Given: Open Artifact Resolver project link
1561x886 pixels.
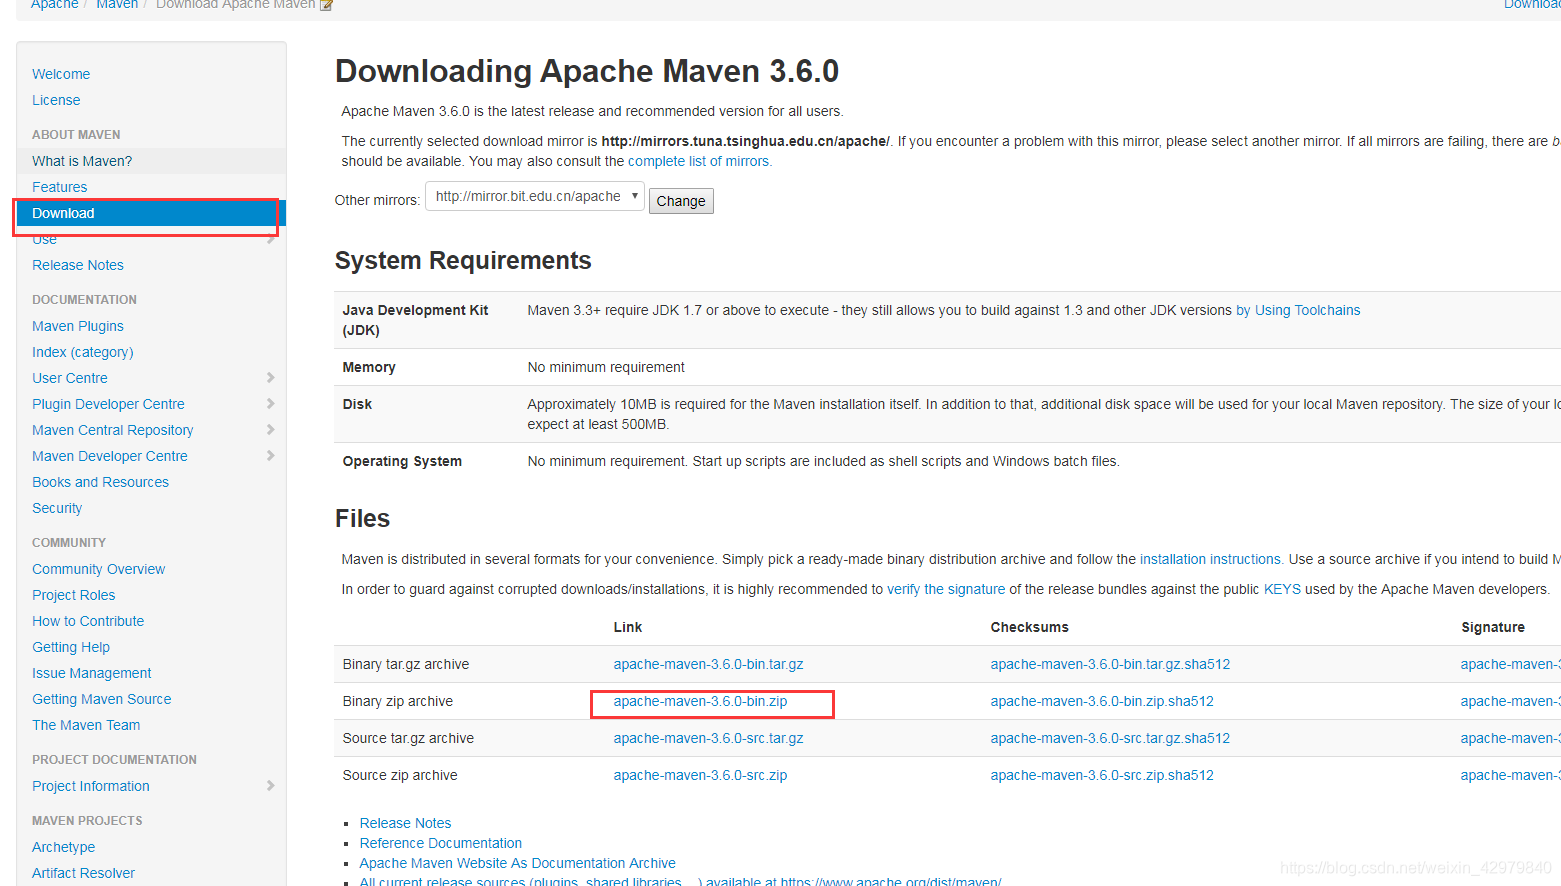Looking at the screenshot, I should coord(83,873).
